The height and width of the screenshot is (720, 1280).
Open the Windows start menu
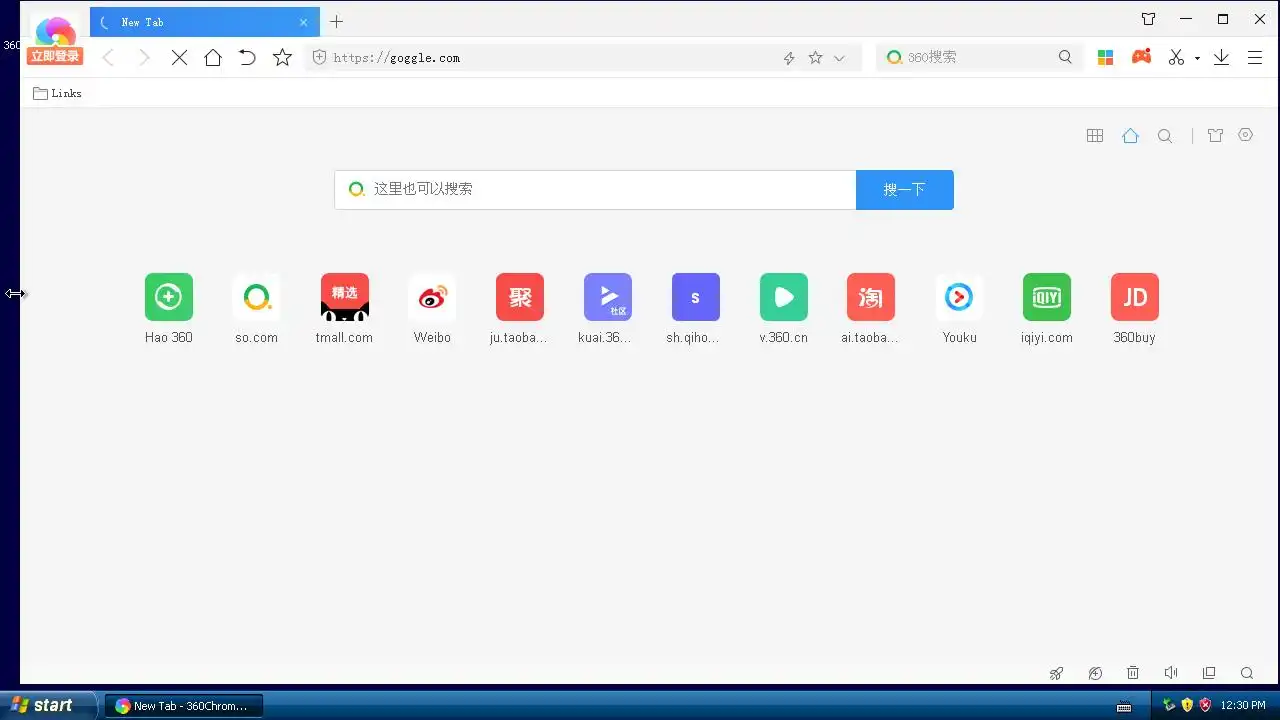click(48, 705)
